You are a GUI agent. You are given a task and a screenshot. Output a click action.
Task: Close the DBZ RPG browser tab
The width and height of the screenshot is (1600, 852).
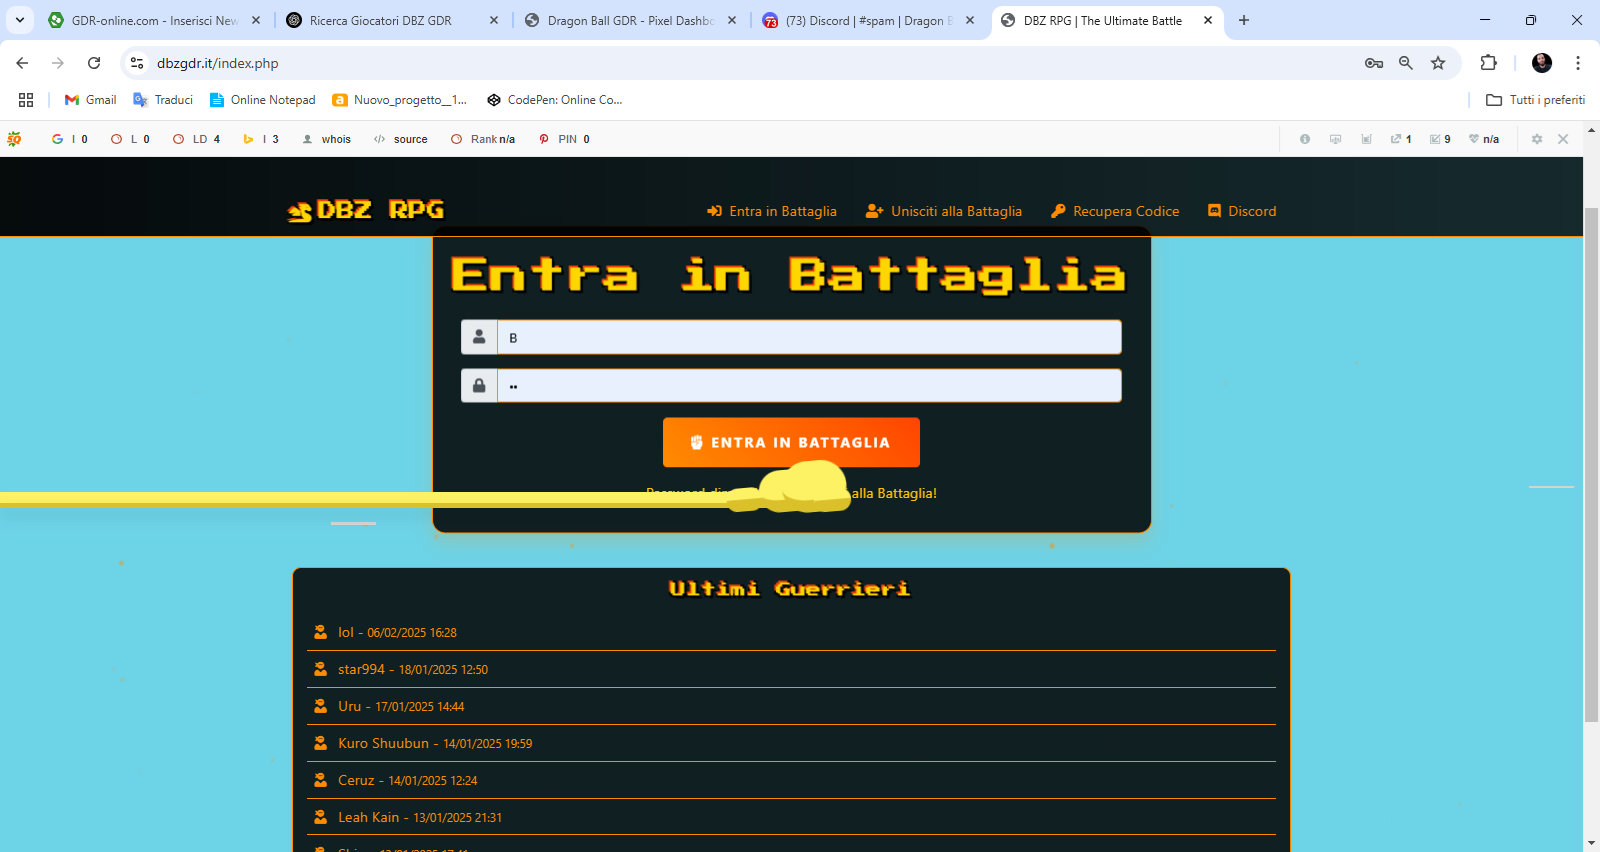pos(1208,20)
